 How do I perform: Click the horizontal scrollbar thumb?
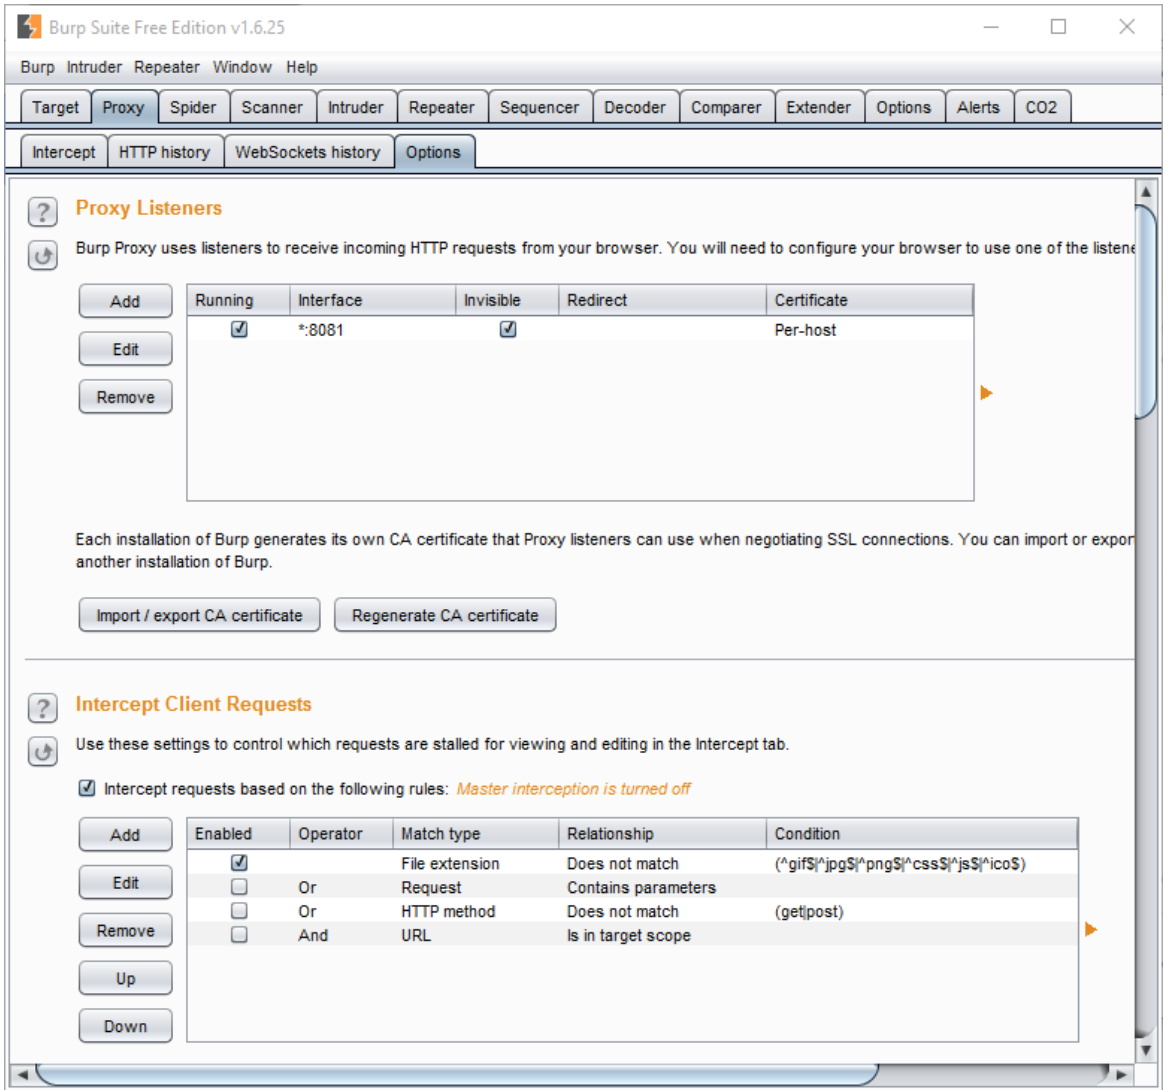(457, 1074)
